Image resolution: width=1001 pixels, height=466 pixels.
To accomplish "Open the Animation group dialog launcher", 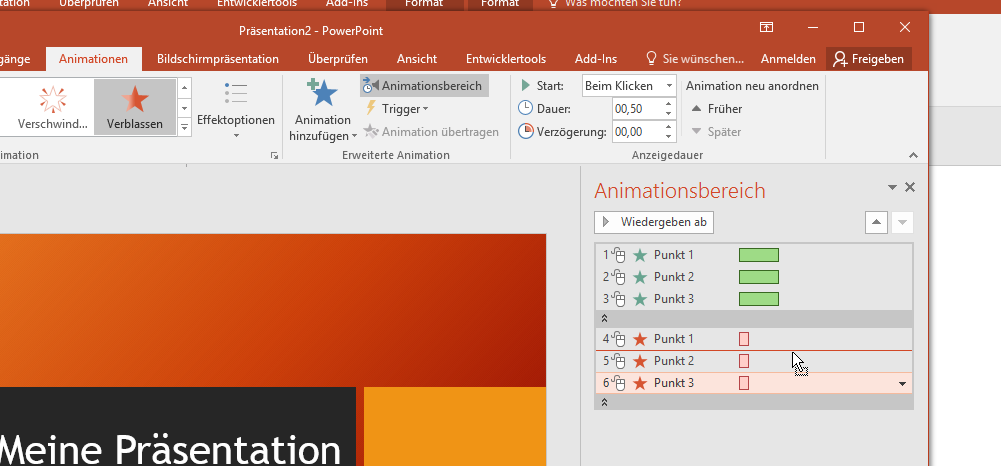I will click(x=274, y=155).
